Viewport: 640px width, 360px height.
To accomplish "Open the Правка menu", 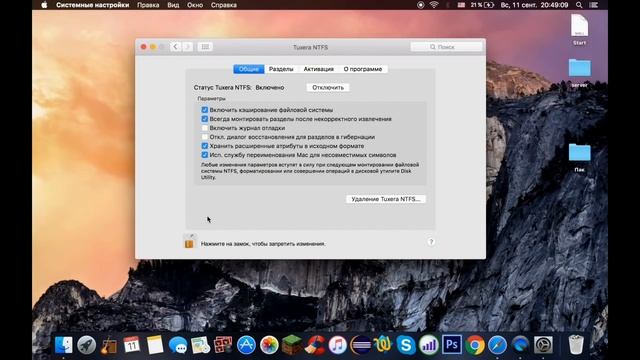I will pos(148,5).
